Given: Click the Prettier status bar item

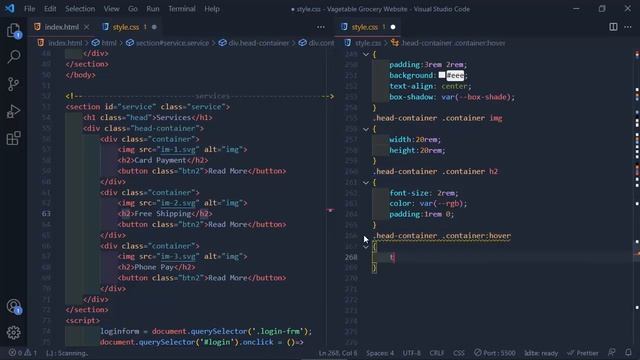Looking at the screenshot, I should (582, 353).
